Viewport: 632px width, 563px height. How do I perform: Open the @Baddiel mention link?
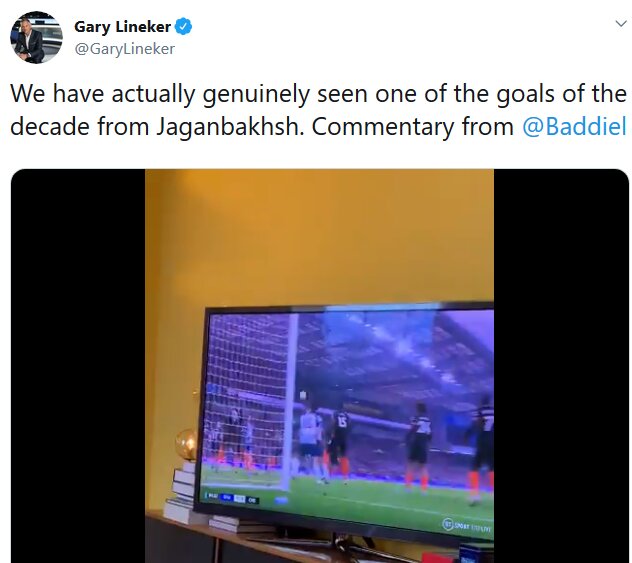pos(574,127)
